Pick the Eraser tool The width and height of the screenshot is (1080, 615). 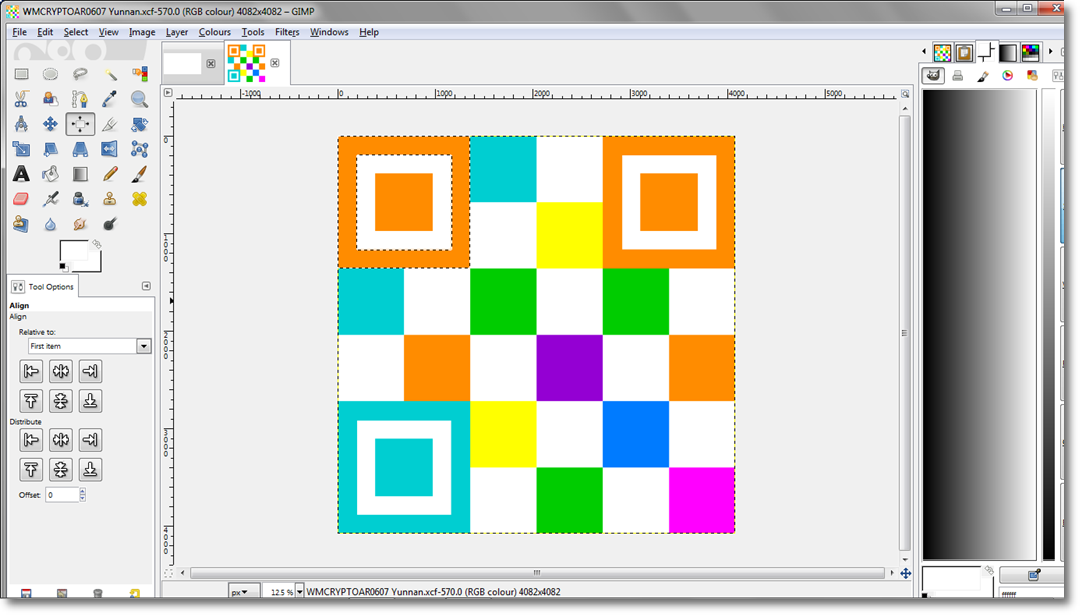click(21, 199)
